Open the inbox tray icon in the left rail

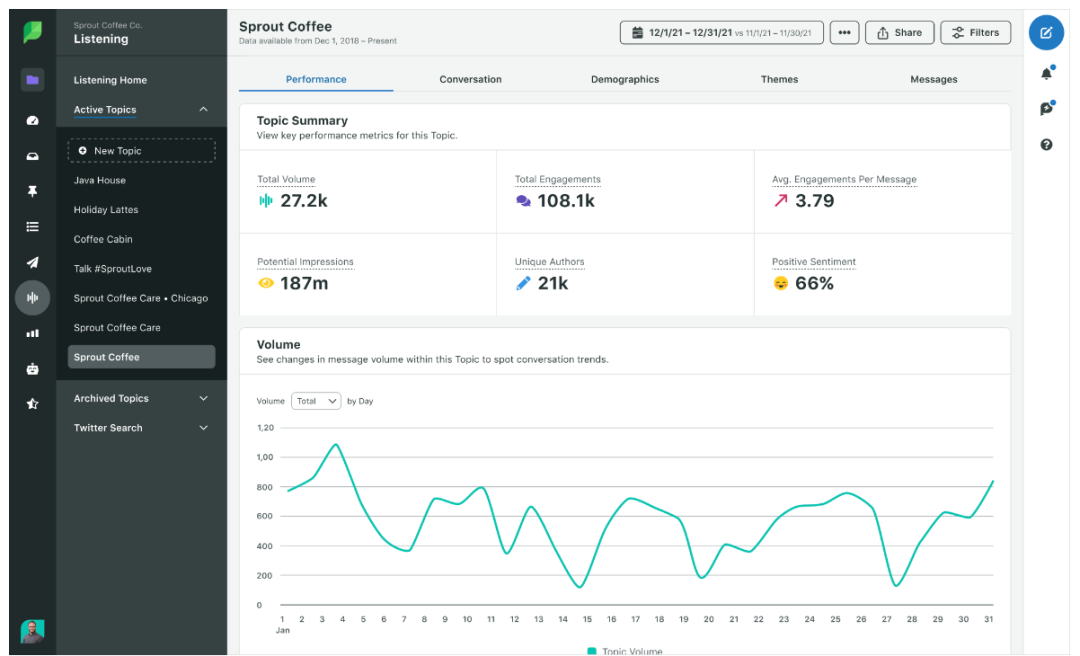[x=32, y=156]
